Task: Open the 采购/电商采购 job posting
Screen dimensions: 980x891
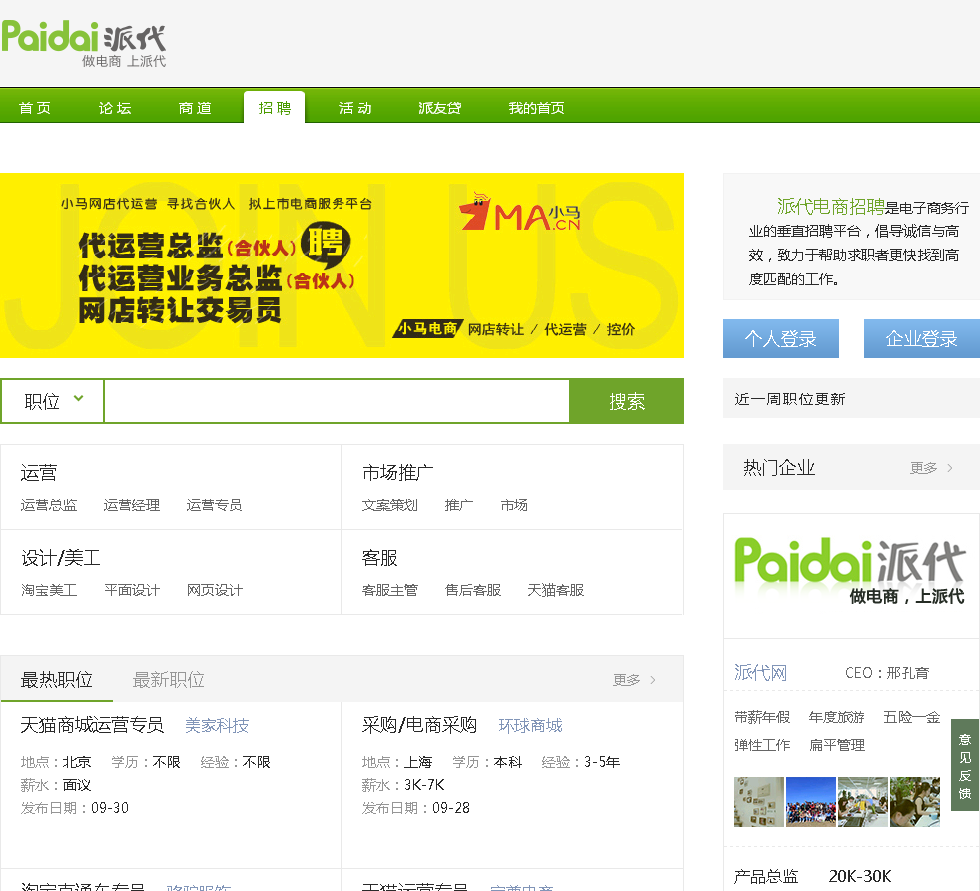Action: coord(419,725)
